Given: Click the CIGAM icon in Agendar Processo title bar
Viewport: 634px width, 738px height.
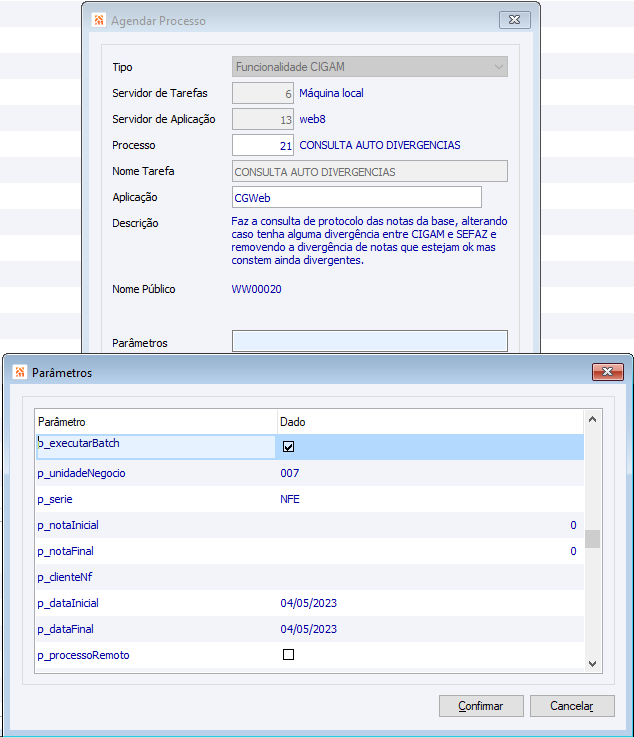Looking at the screenshot, I should click(x=99, y=20).
